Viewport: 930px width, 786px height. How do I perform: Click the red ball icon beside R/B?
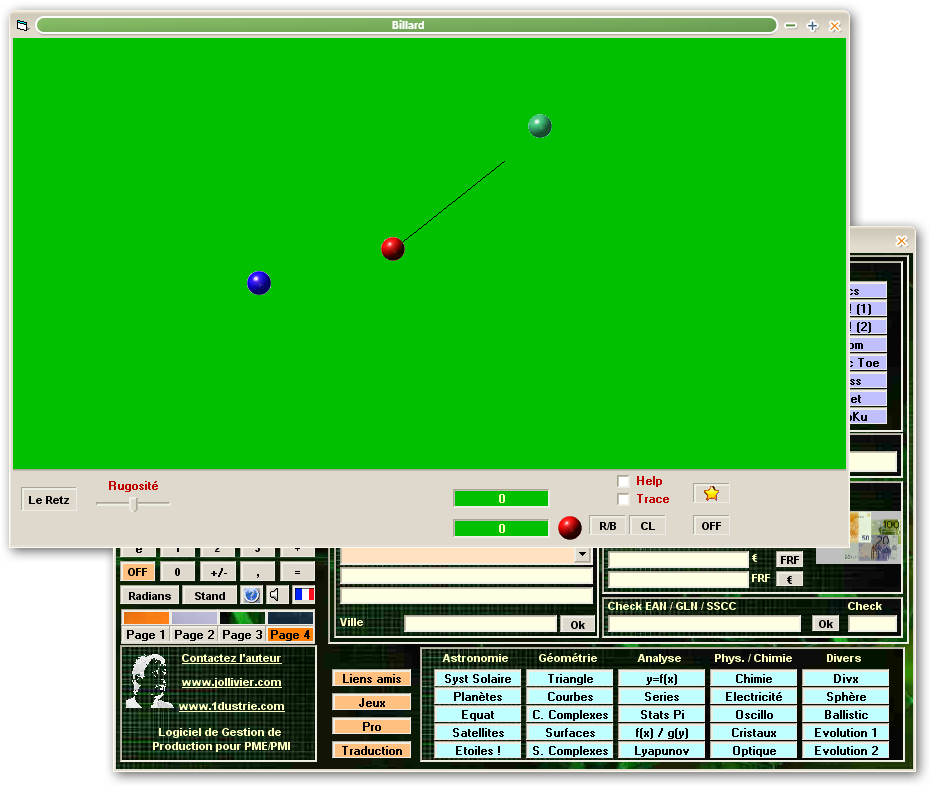pos(570,527)
